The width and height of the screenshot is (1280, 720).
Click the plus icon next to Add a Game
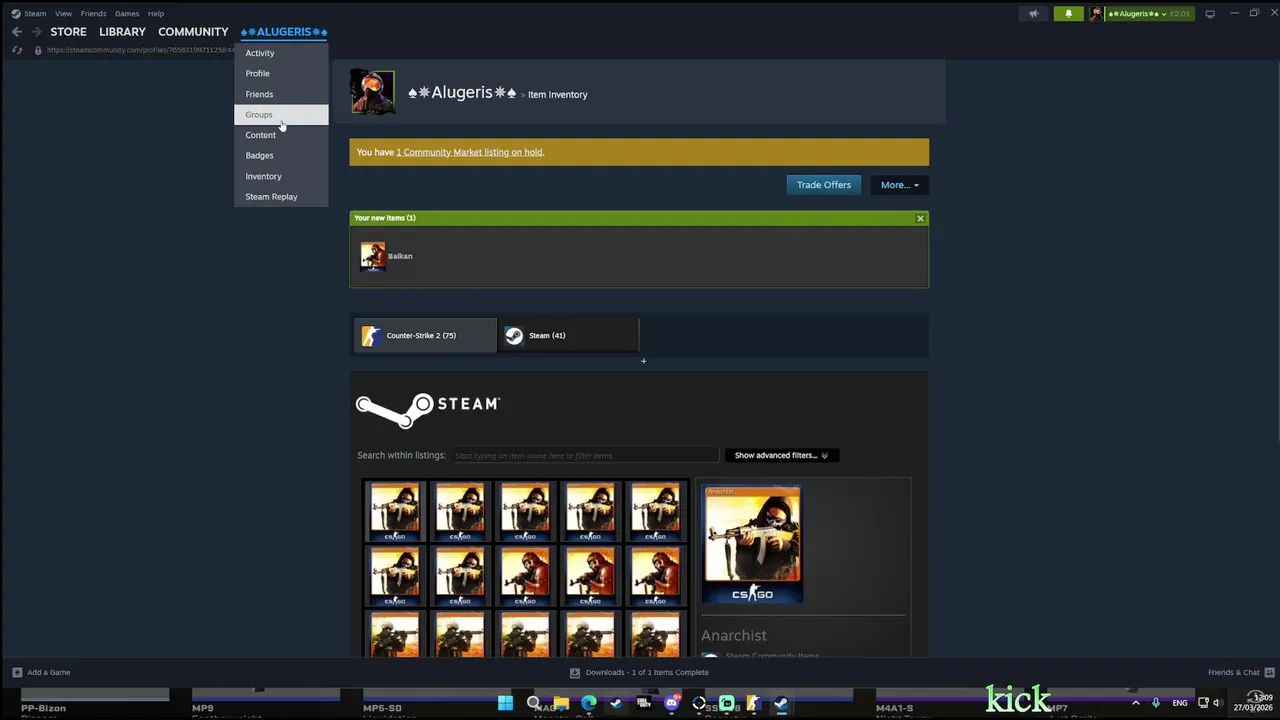tap(17, 672)
